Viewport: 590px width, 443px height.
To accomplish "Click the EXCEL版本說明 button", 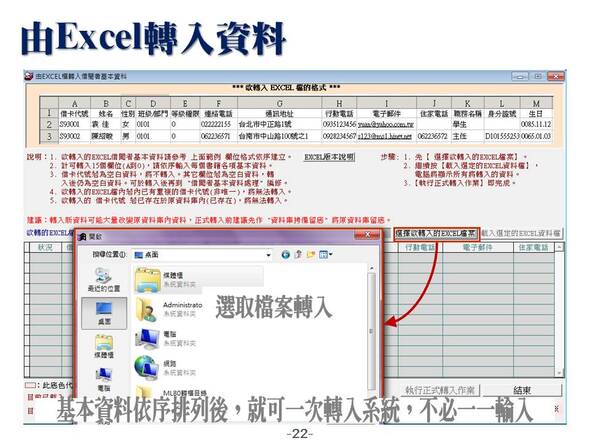I will (329, 157).
